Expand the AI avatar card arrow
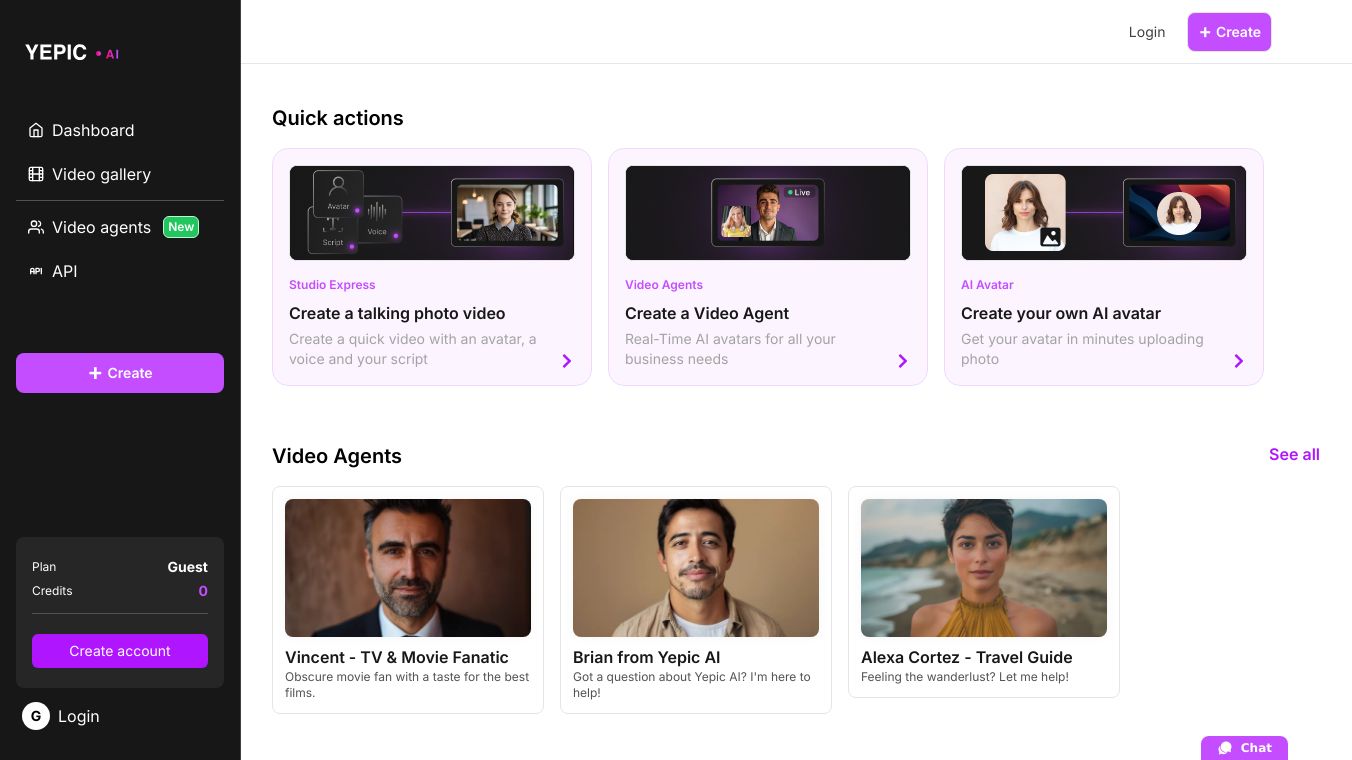Screen dimensions: 1352x760 click(1239, 361)
